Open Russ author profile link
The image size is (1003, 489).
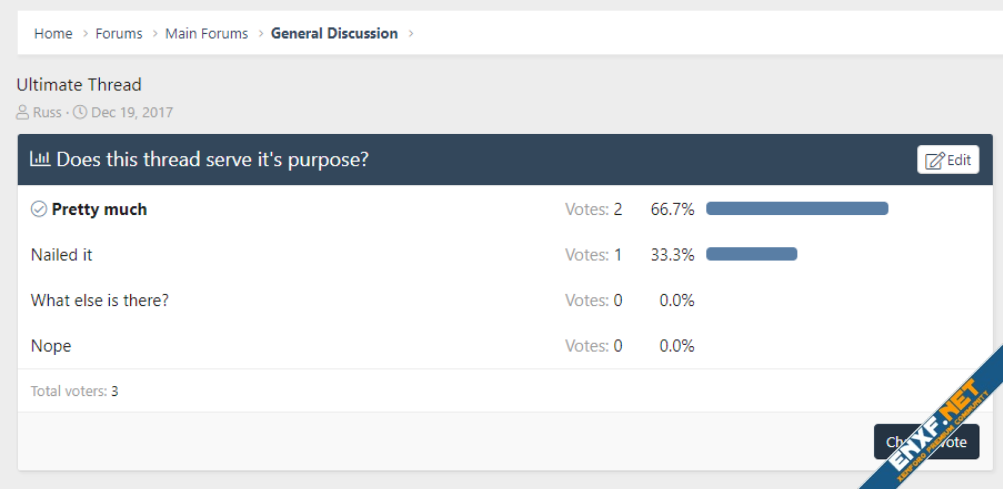[x=47, y=113]
